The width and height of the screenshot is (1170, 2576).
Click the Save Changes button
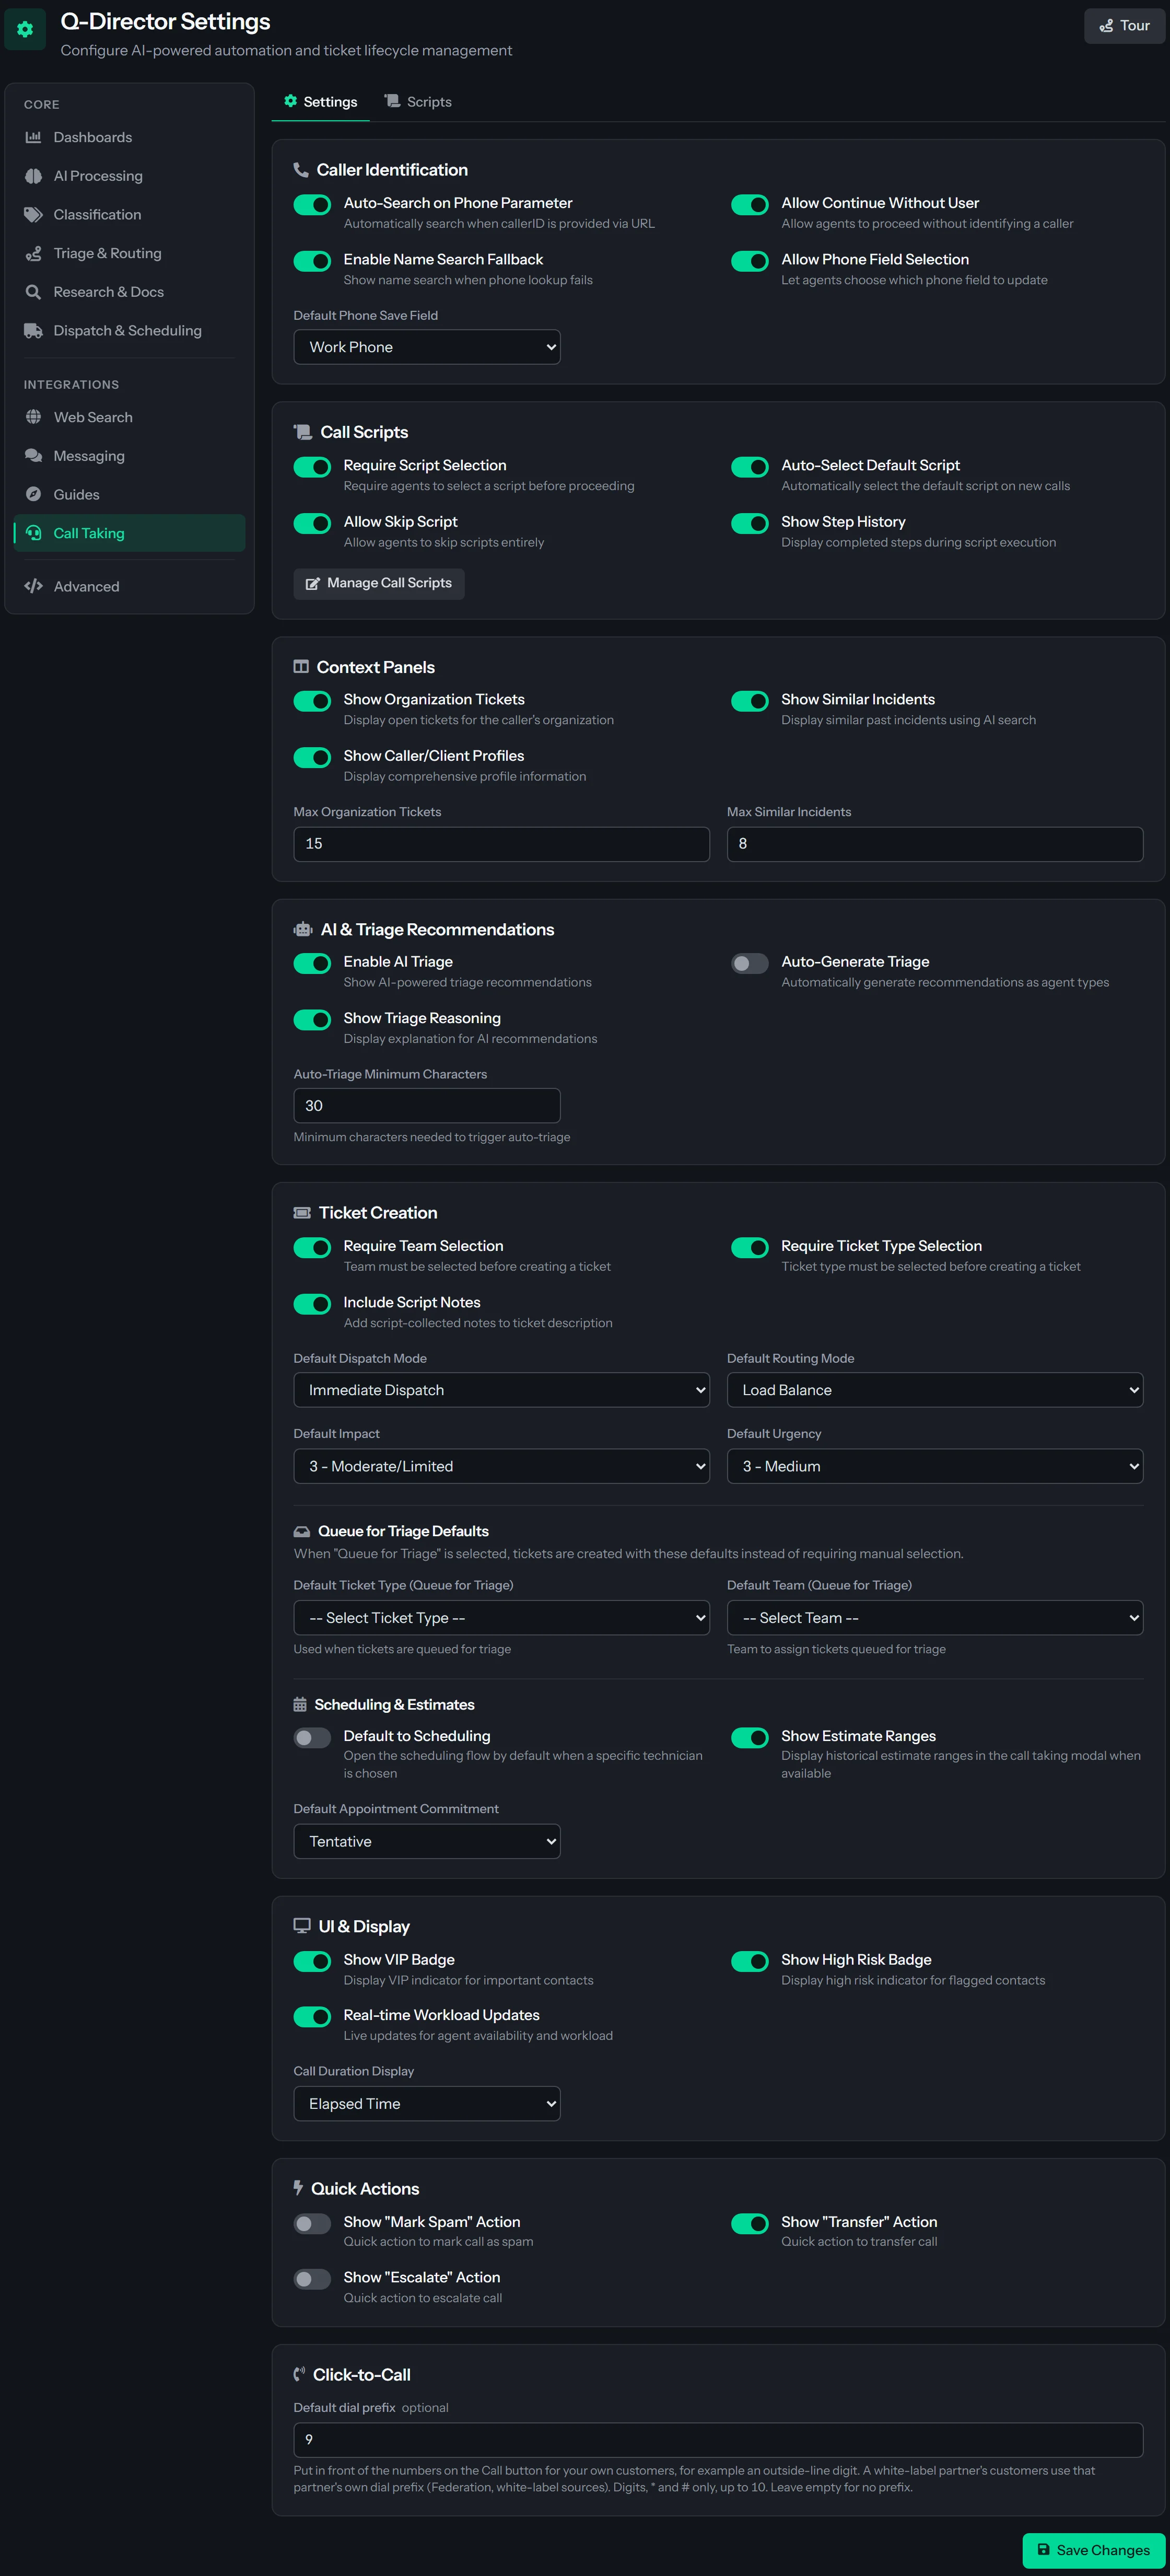[1093, 2550]
